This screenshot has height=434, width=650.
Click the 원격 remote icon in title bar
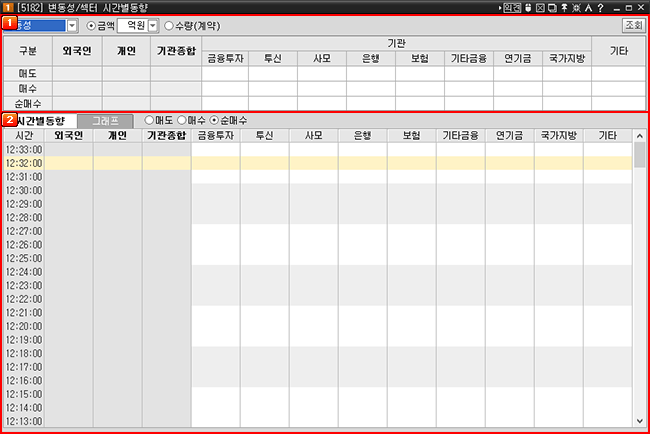(x=511, y=7)
